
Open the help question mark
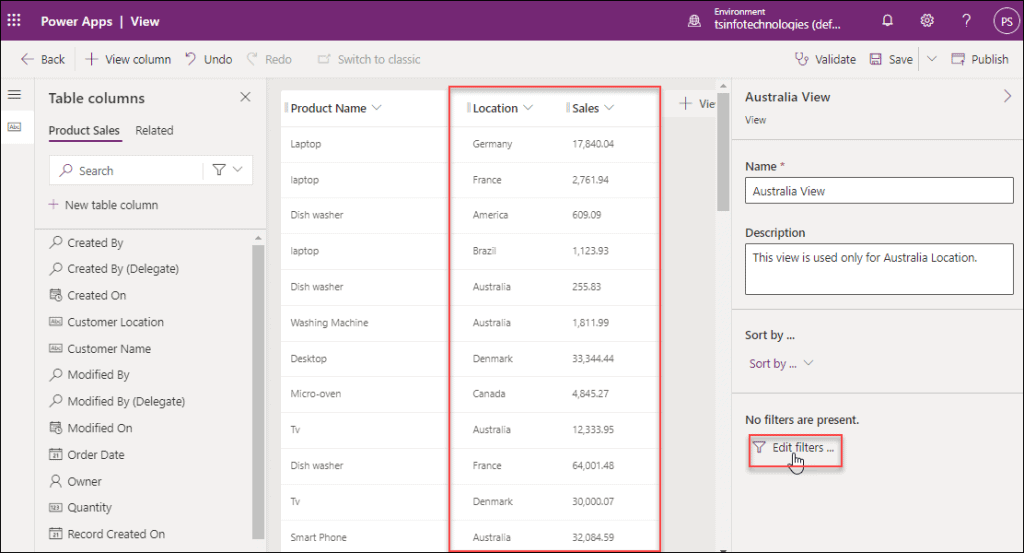(x=966, y=21)
